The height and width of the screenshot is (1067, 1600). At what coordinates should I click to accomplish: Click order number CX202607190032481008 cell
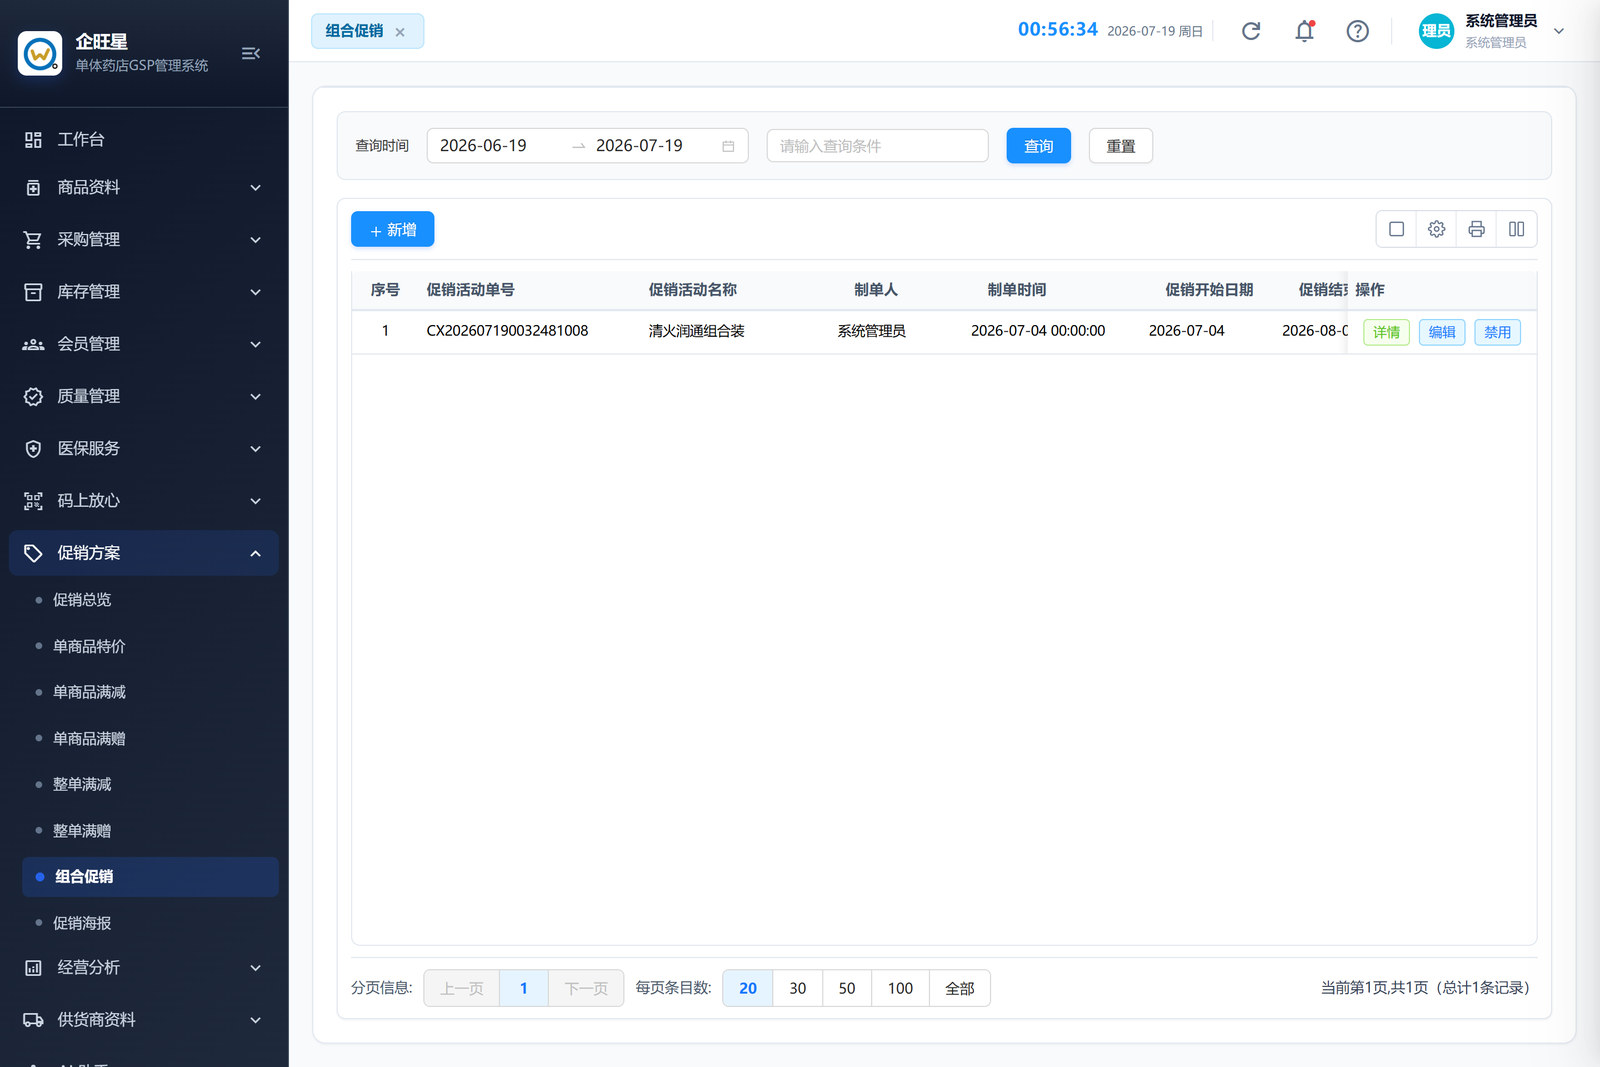507,331
